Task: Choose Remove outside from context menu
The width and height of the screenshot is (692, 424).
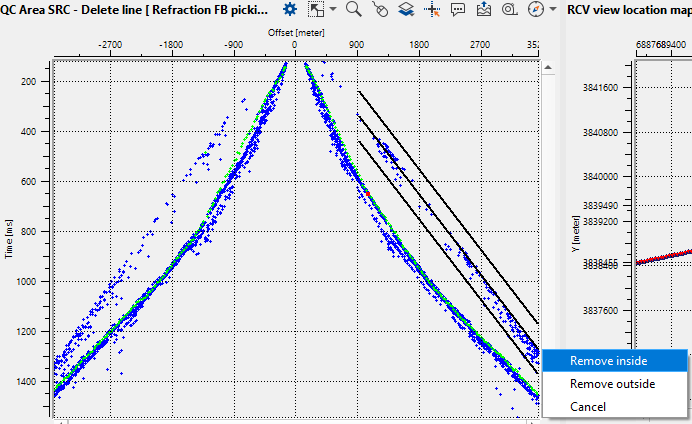Action: tap(612, 384)
